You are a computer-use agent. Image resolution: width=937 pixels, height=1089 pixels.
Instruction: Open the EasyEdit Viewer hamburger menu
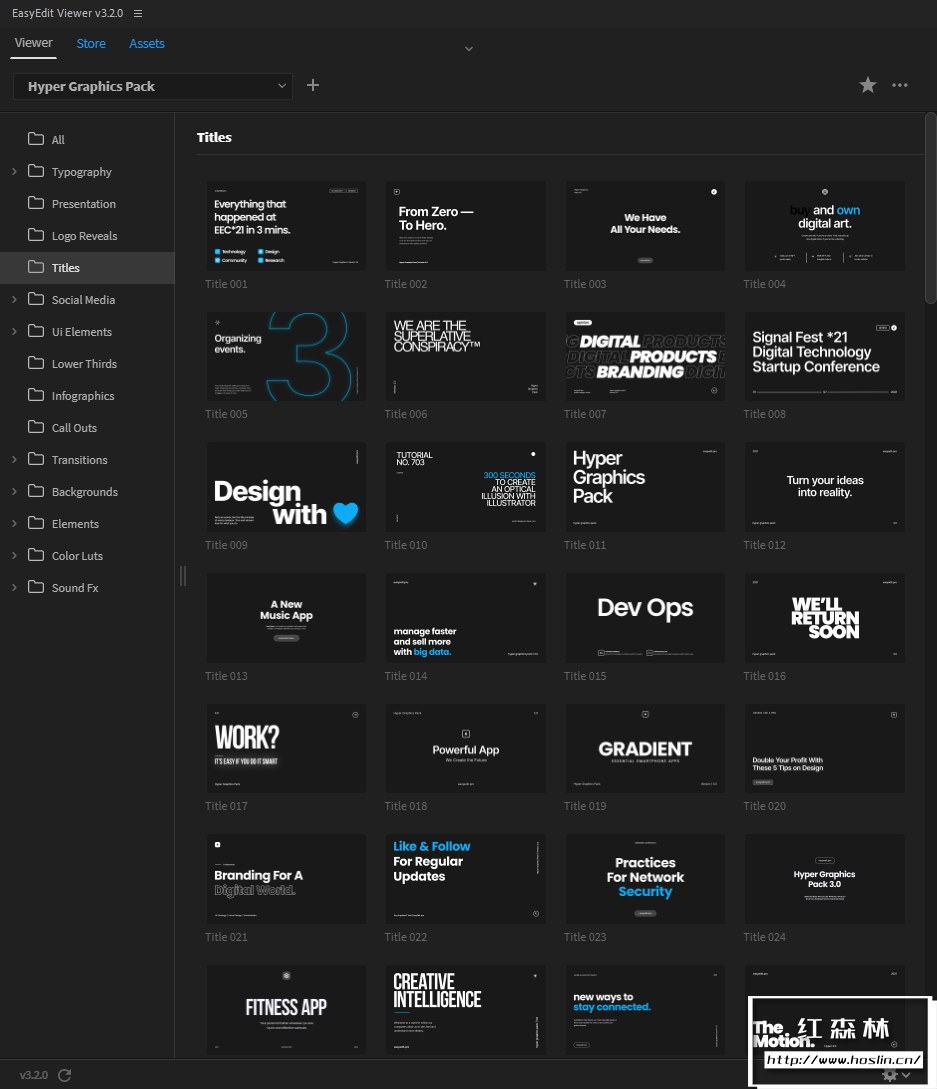pos(138,13)
